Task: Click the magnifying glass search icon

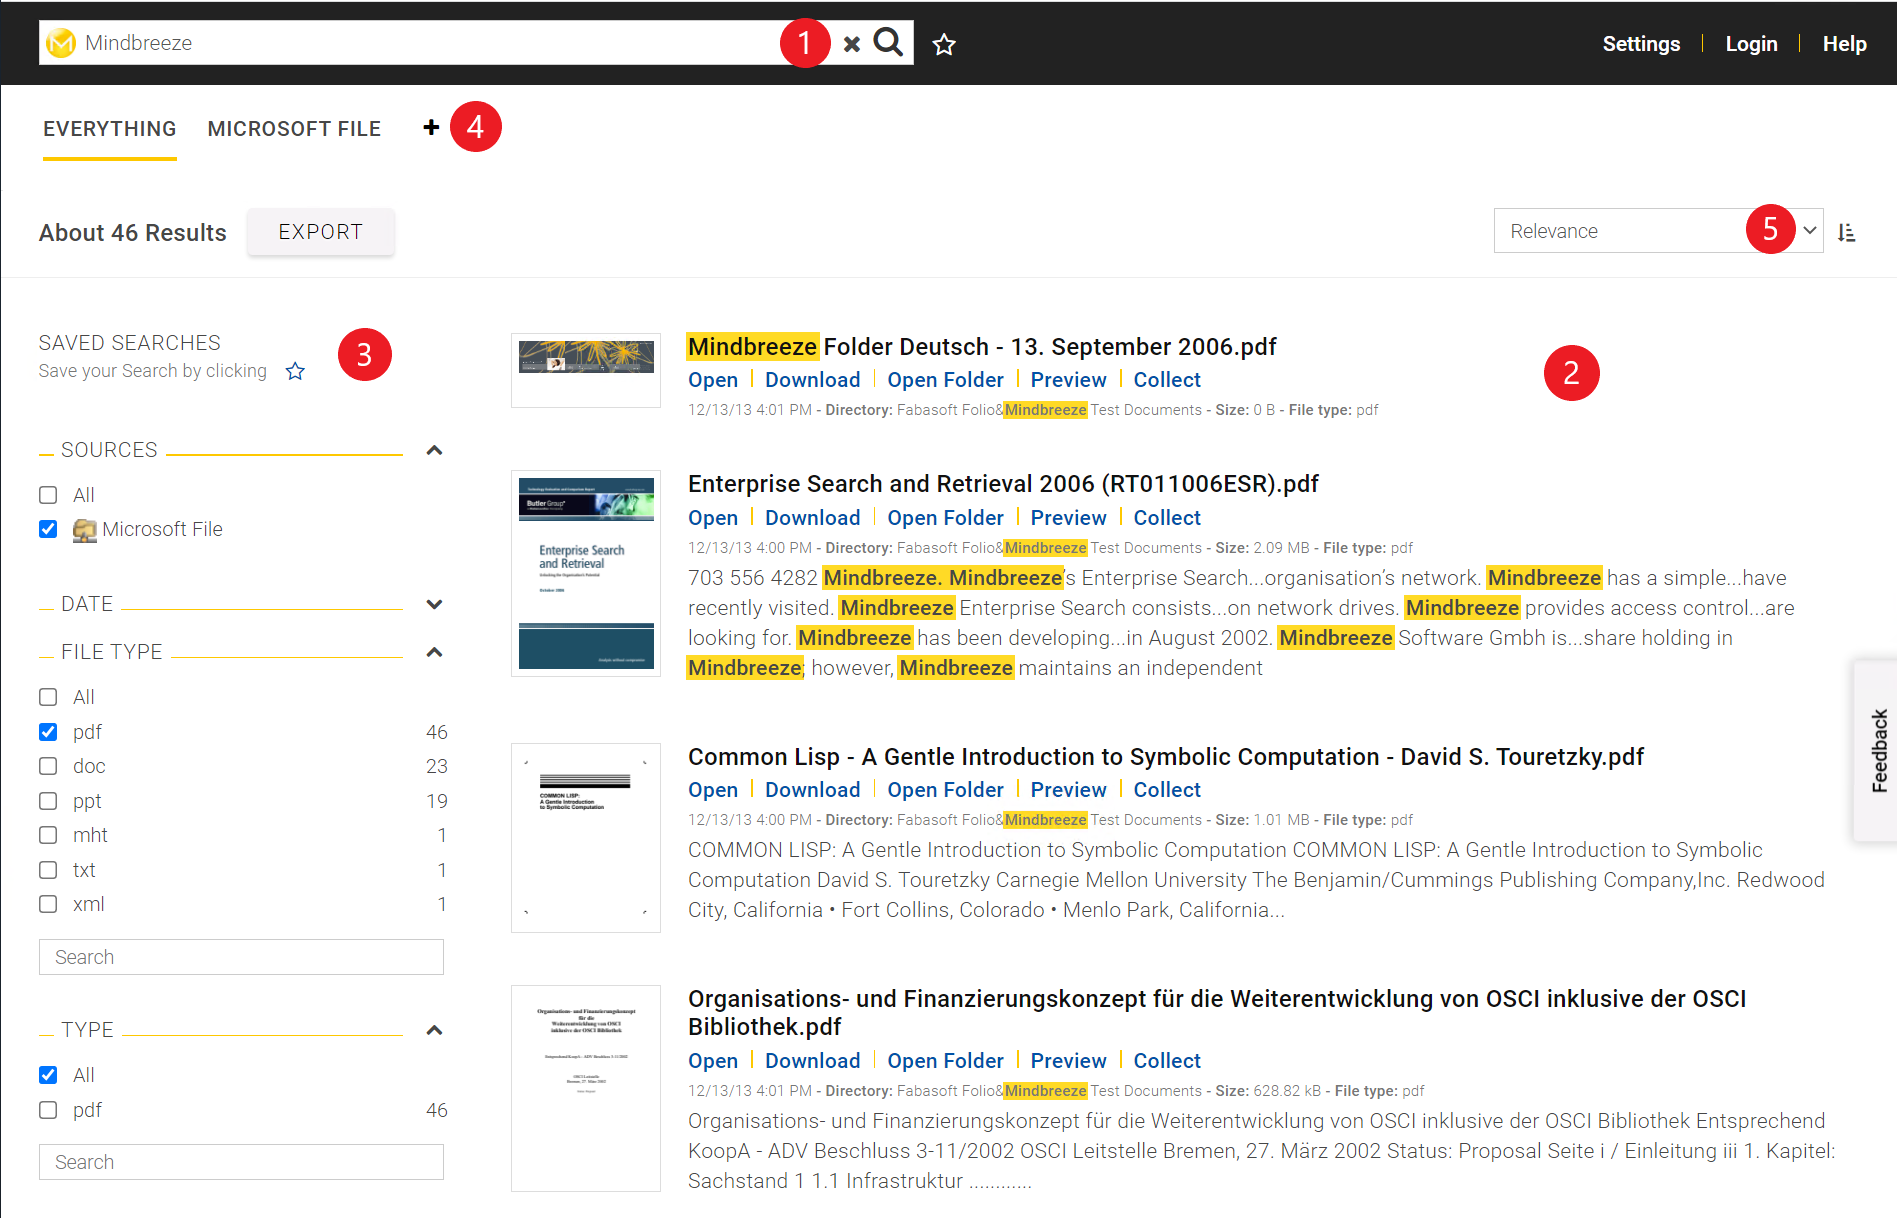Action: tap(887, 43)
